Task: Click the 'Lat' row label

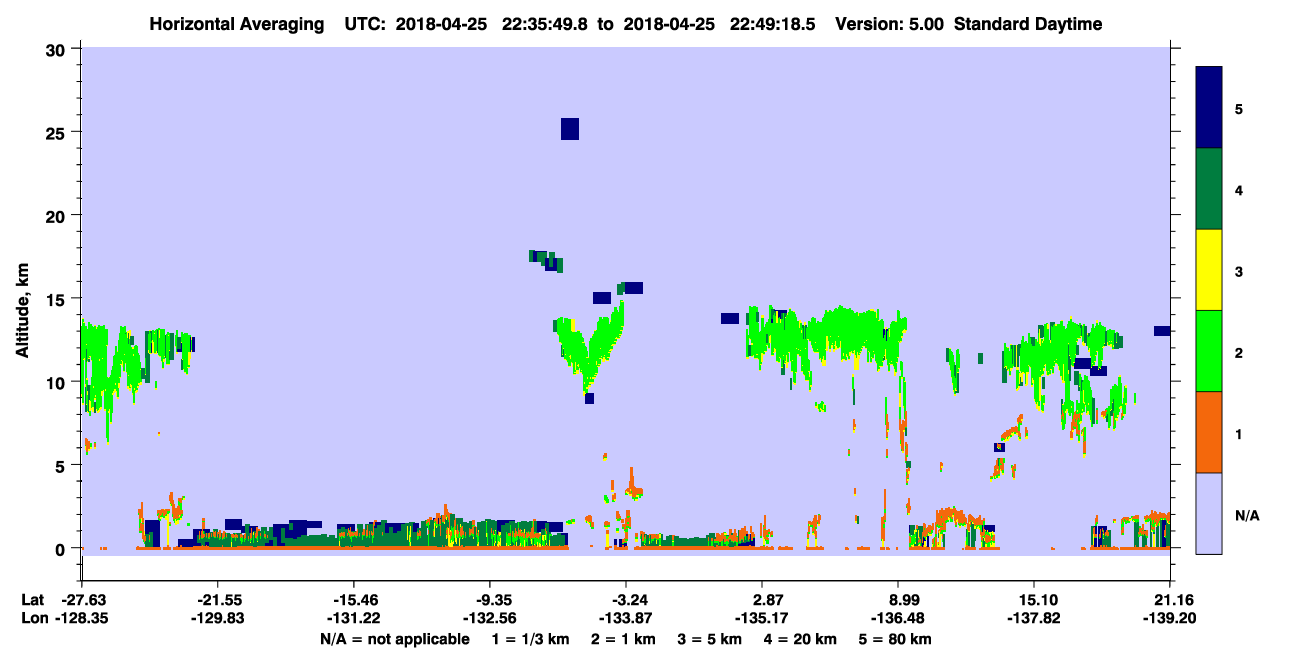Action: coord(33,600)
